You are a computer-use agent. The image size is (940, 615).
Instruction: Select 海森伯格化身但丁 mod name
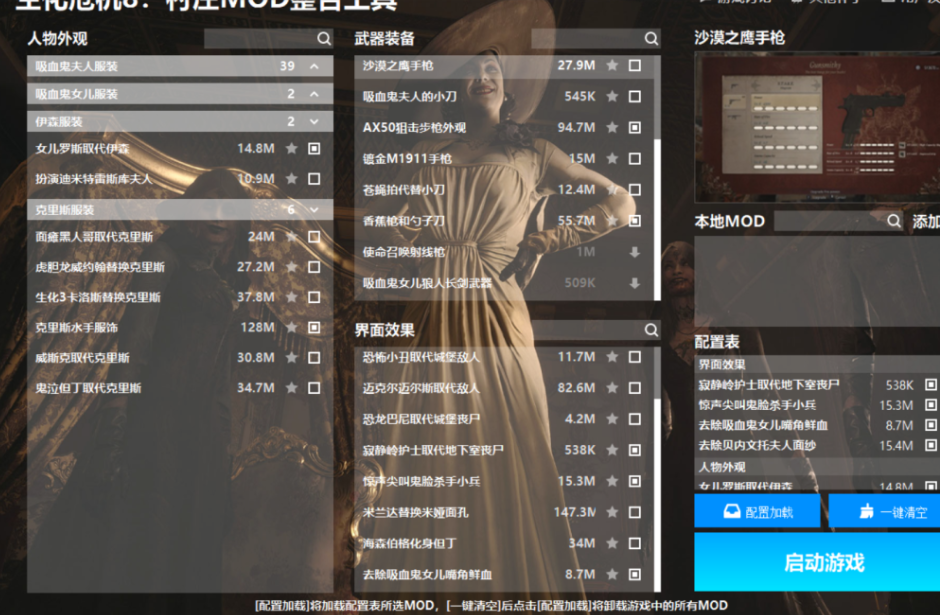pyautogui.click(x=409, y=543)
